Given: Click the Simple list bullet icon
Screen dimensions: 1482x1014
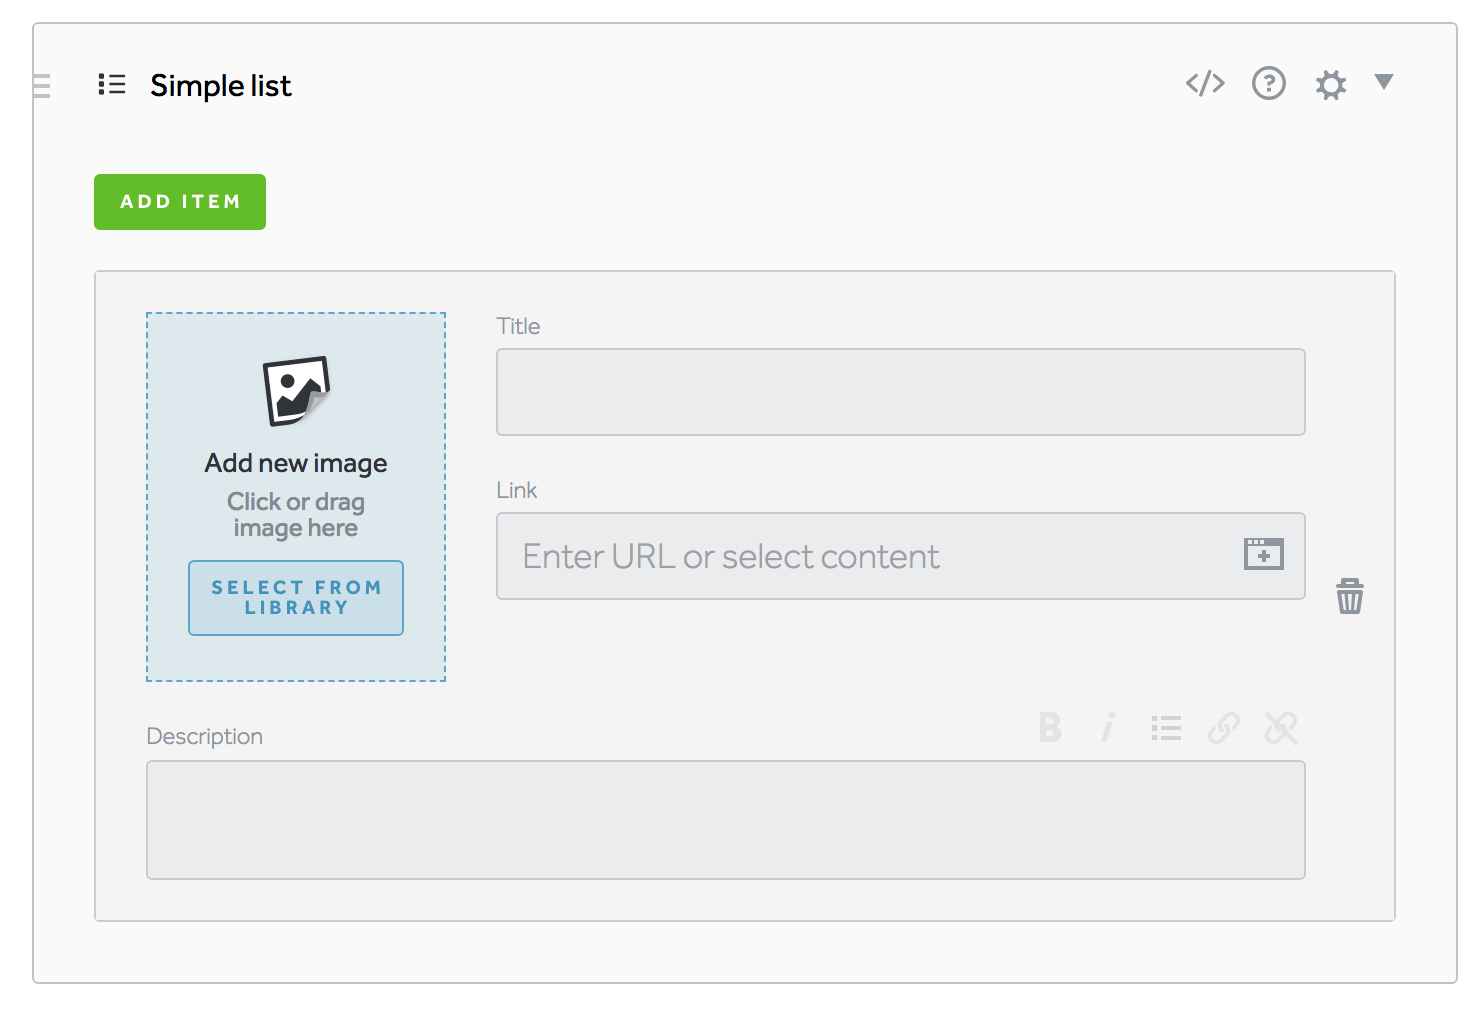Looking at the screenshot, I should pyautogui.click(x=112, y=85).
